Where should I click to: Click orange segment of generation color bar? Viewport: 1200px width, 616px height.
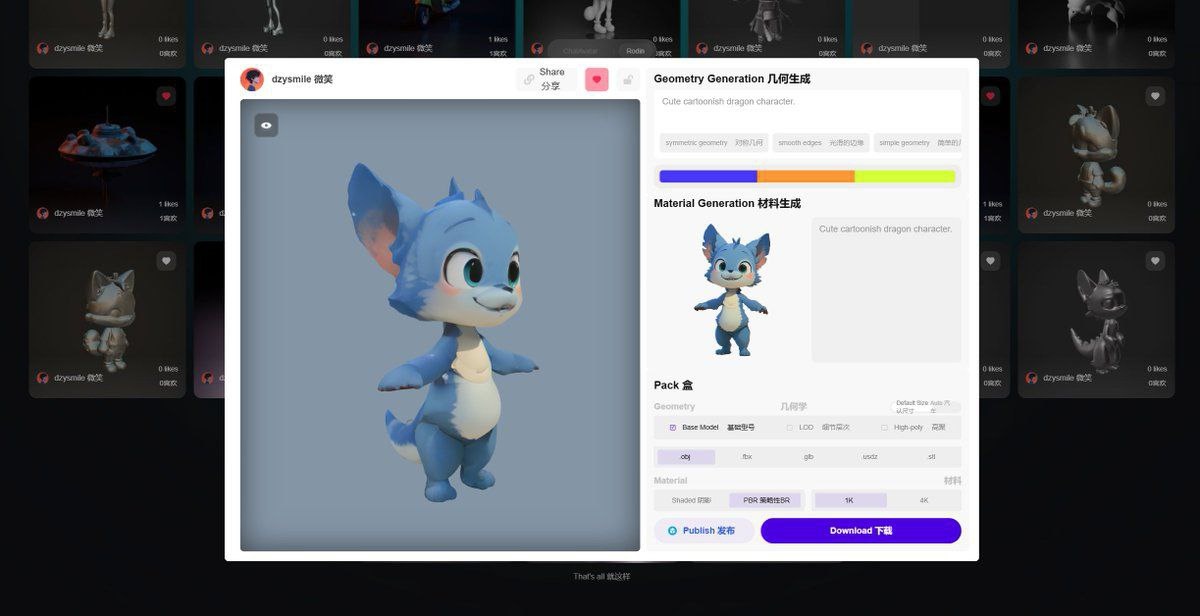806,176
